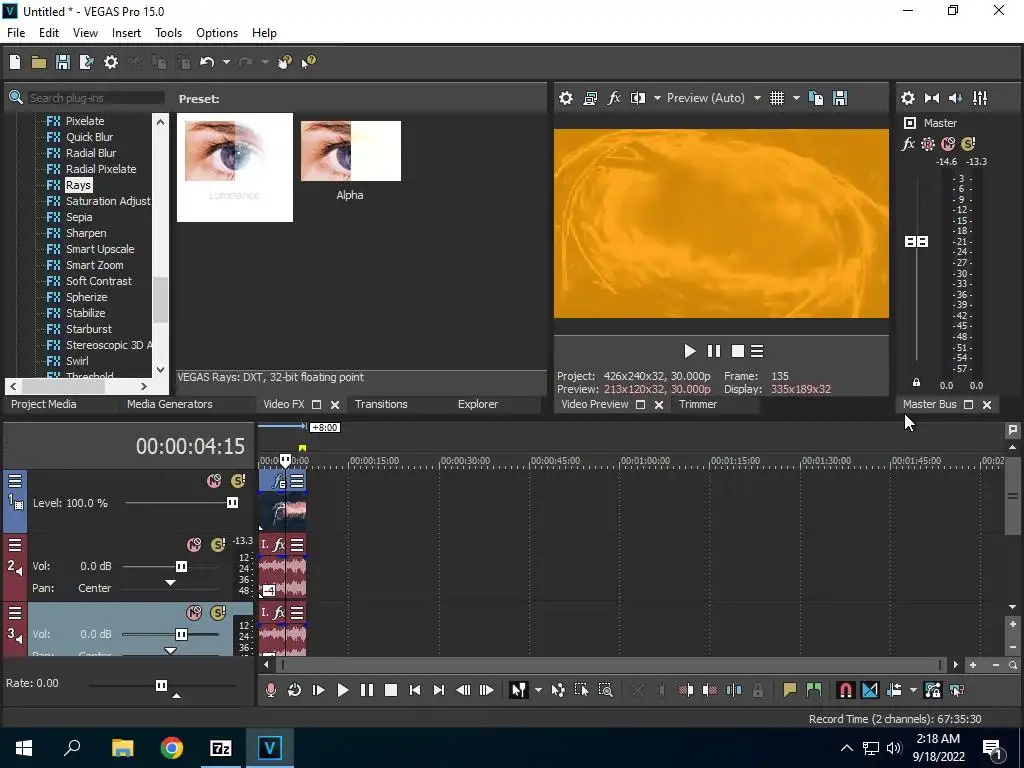Play preview in Video Preview window
Screen dimensions: 1024x768
[x=690, y=351]
